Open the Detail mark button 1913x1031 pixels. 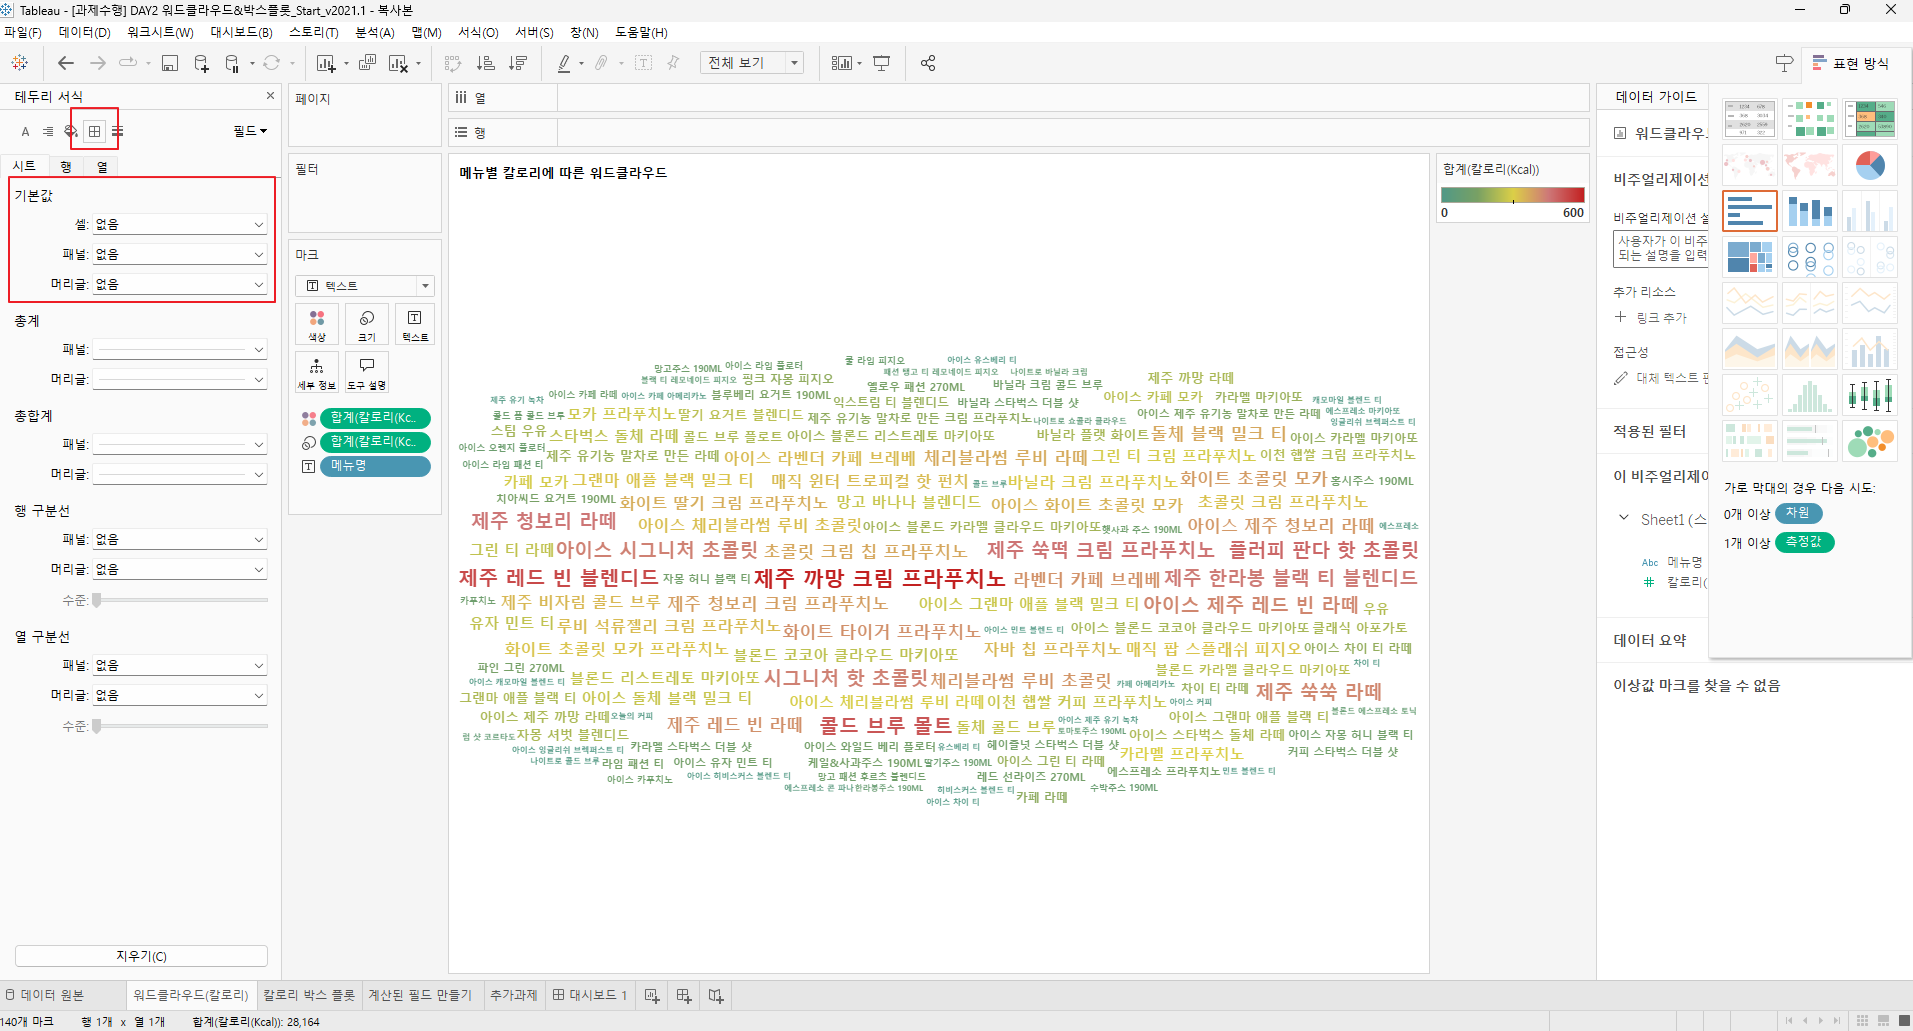tap(317, 372)
